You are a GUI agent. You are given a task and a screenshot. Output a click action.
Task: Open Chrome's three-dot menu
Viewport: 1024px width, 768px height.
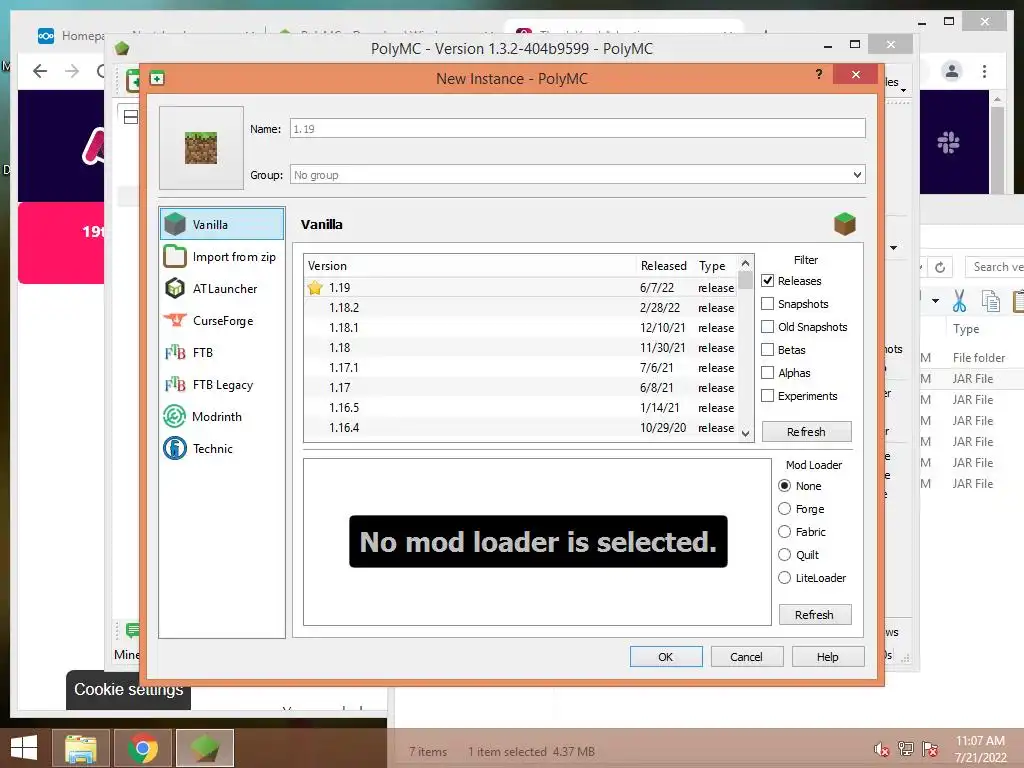tap(984, 71)
